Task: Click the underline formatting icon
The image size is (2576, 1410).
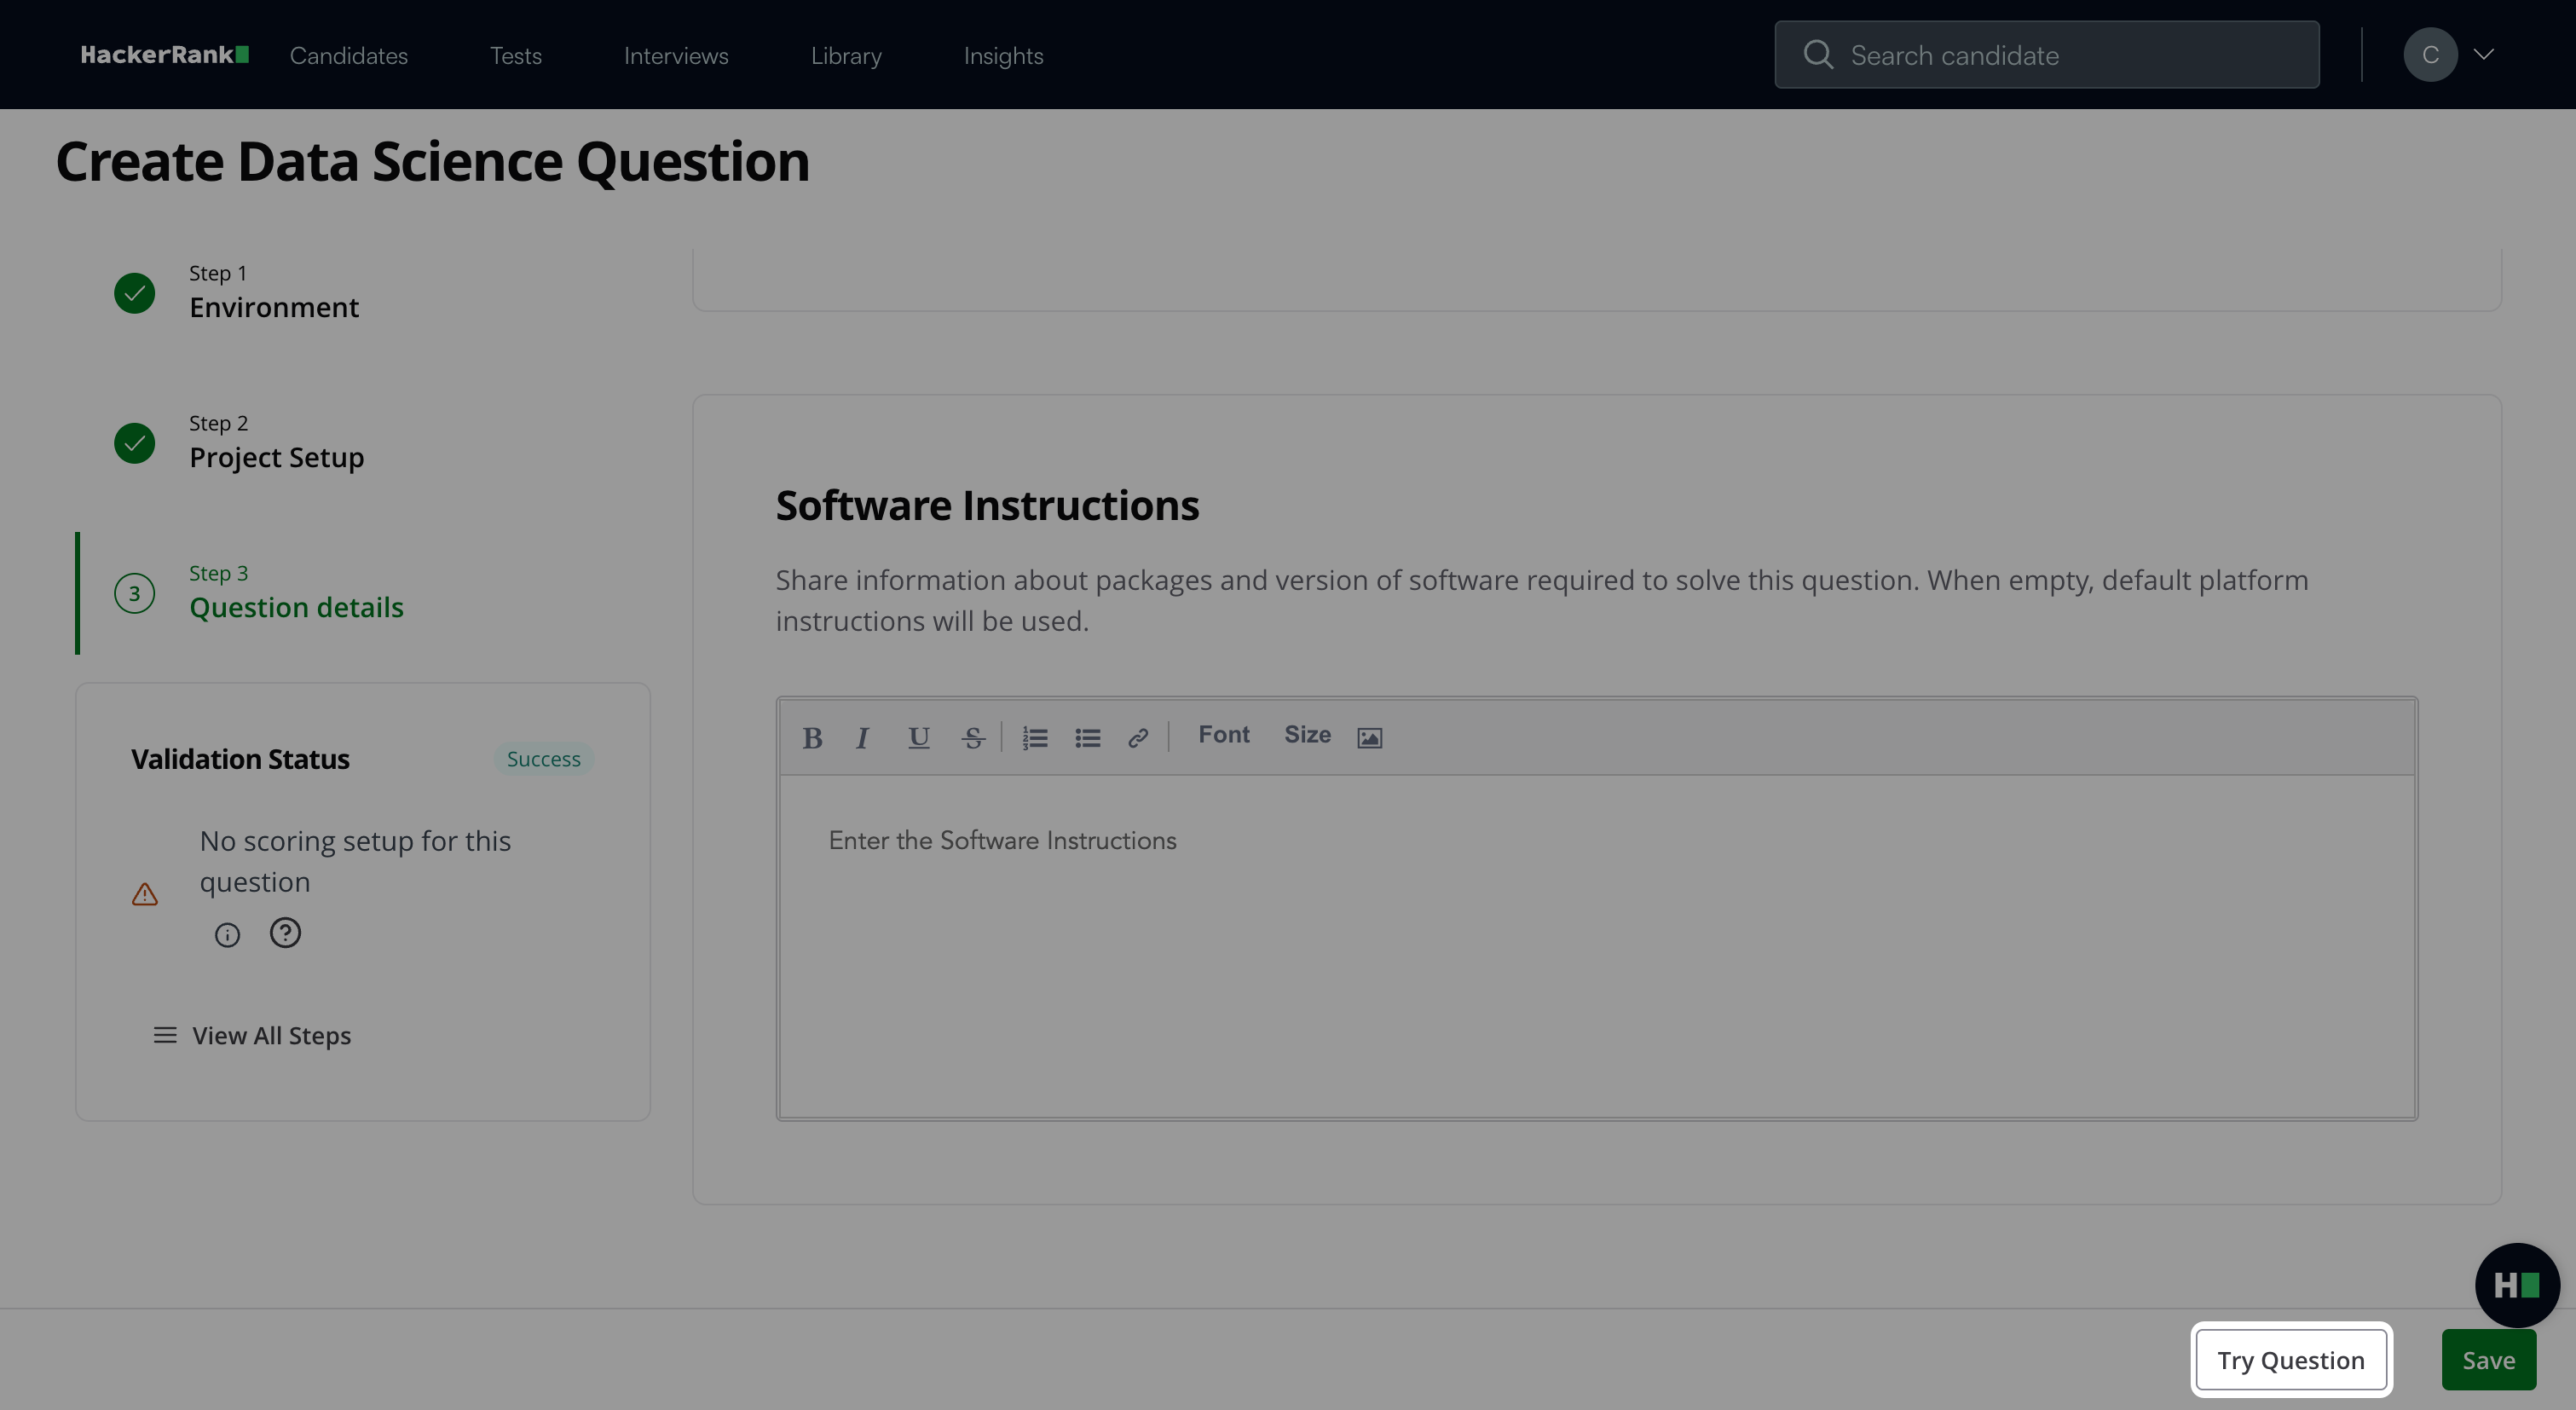Action: 918,738
